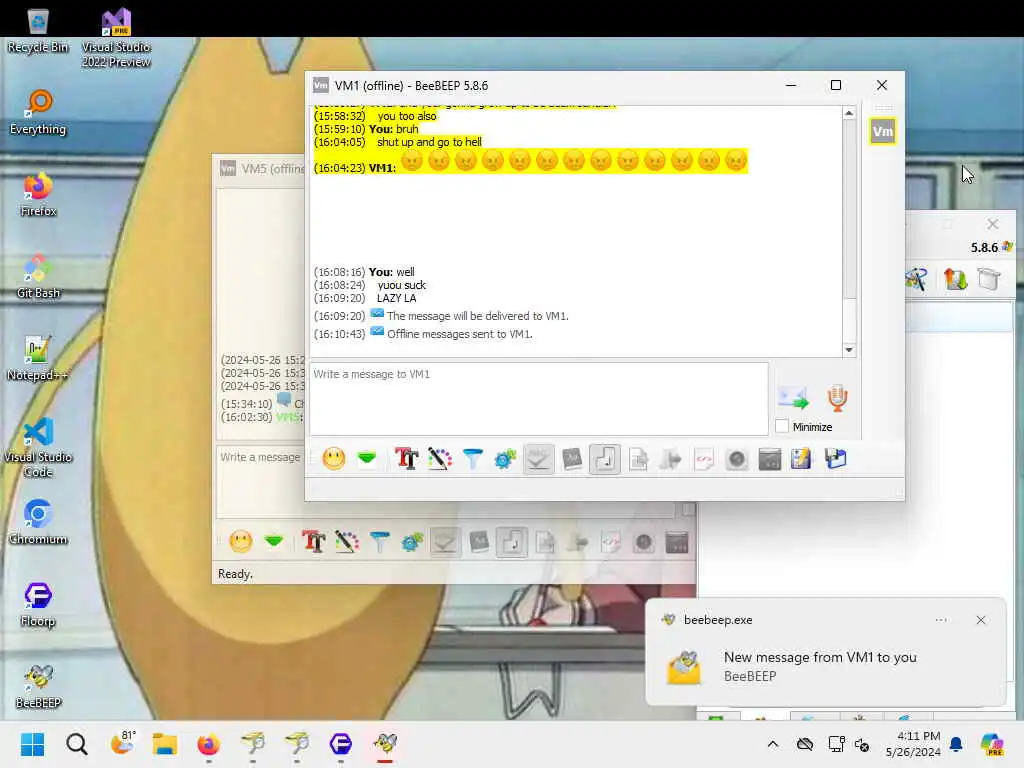
Task: Click File Explorer in taskbar
Action: (165, 744)
